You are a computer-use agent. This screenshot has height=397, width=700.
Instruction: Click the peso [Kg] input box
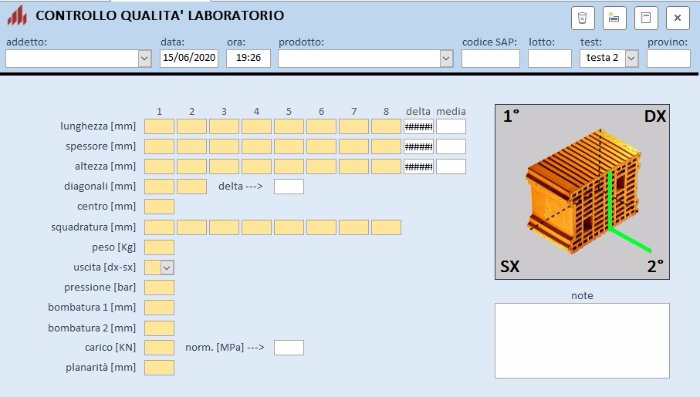click(x=159, y=247)
